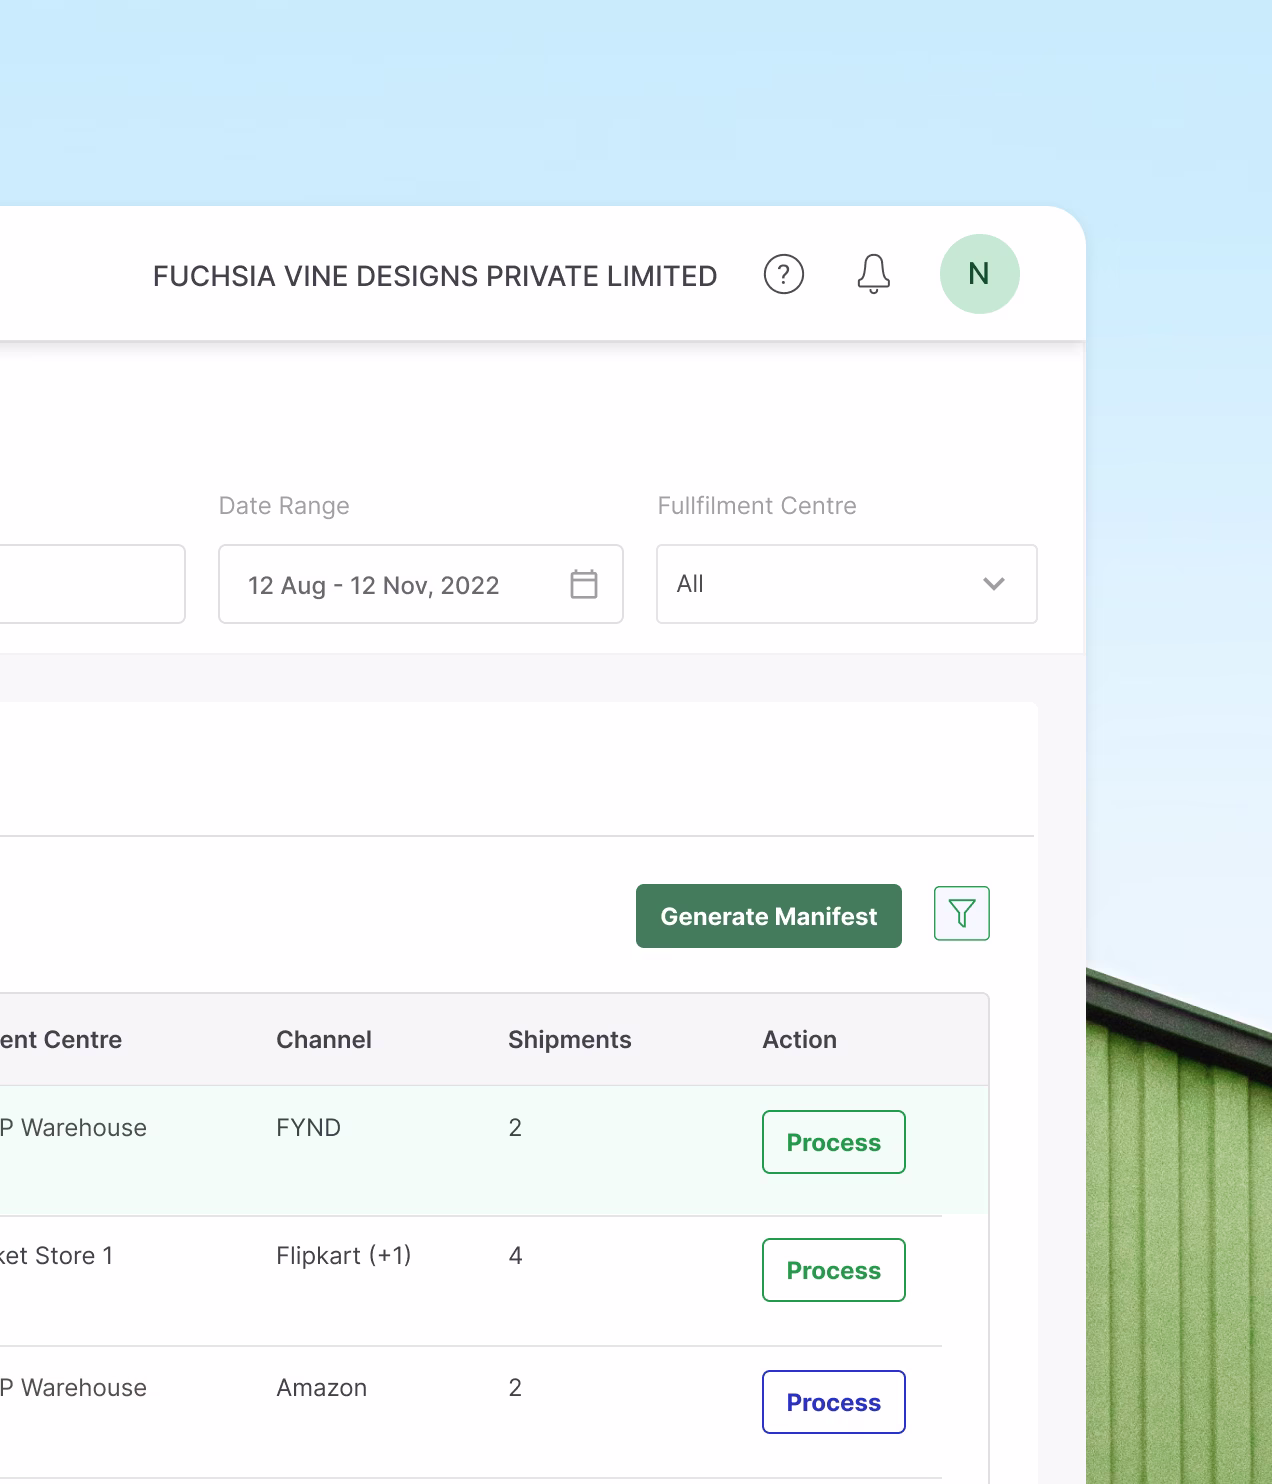Click the notification bell icon

pos(873,274)
